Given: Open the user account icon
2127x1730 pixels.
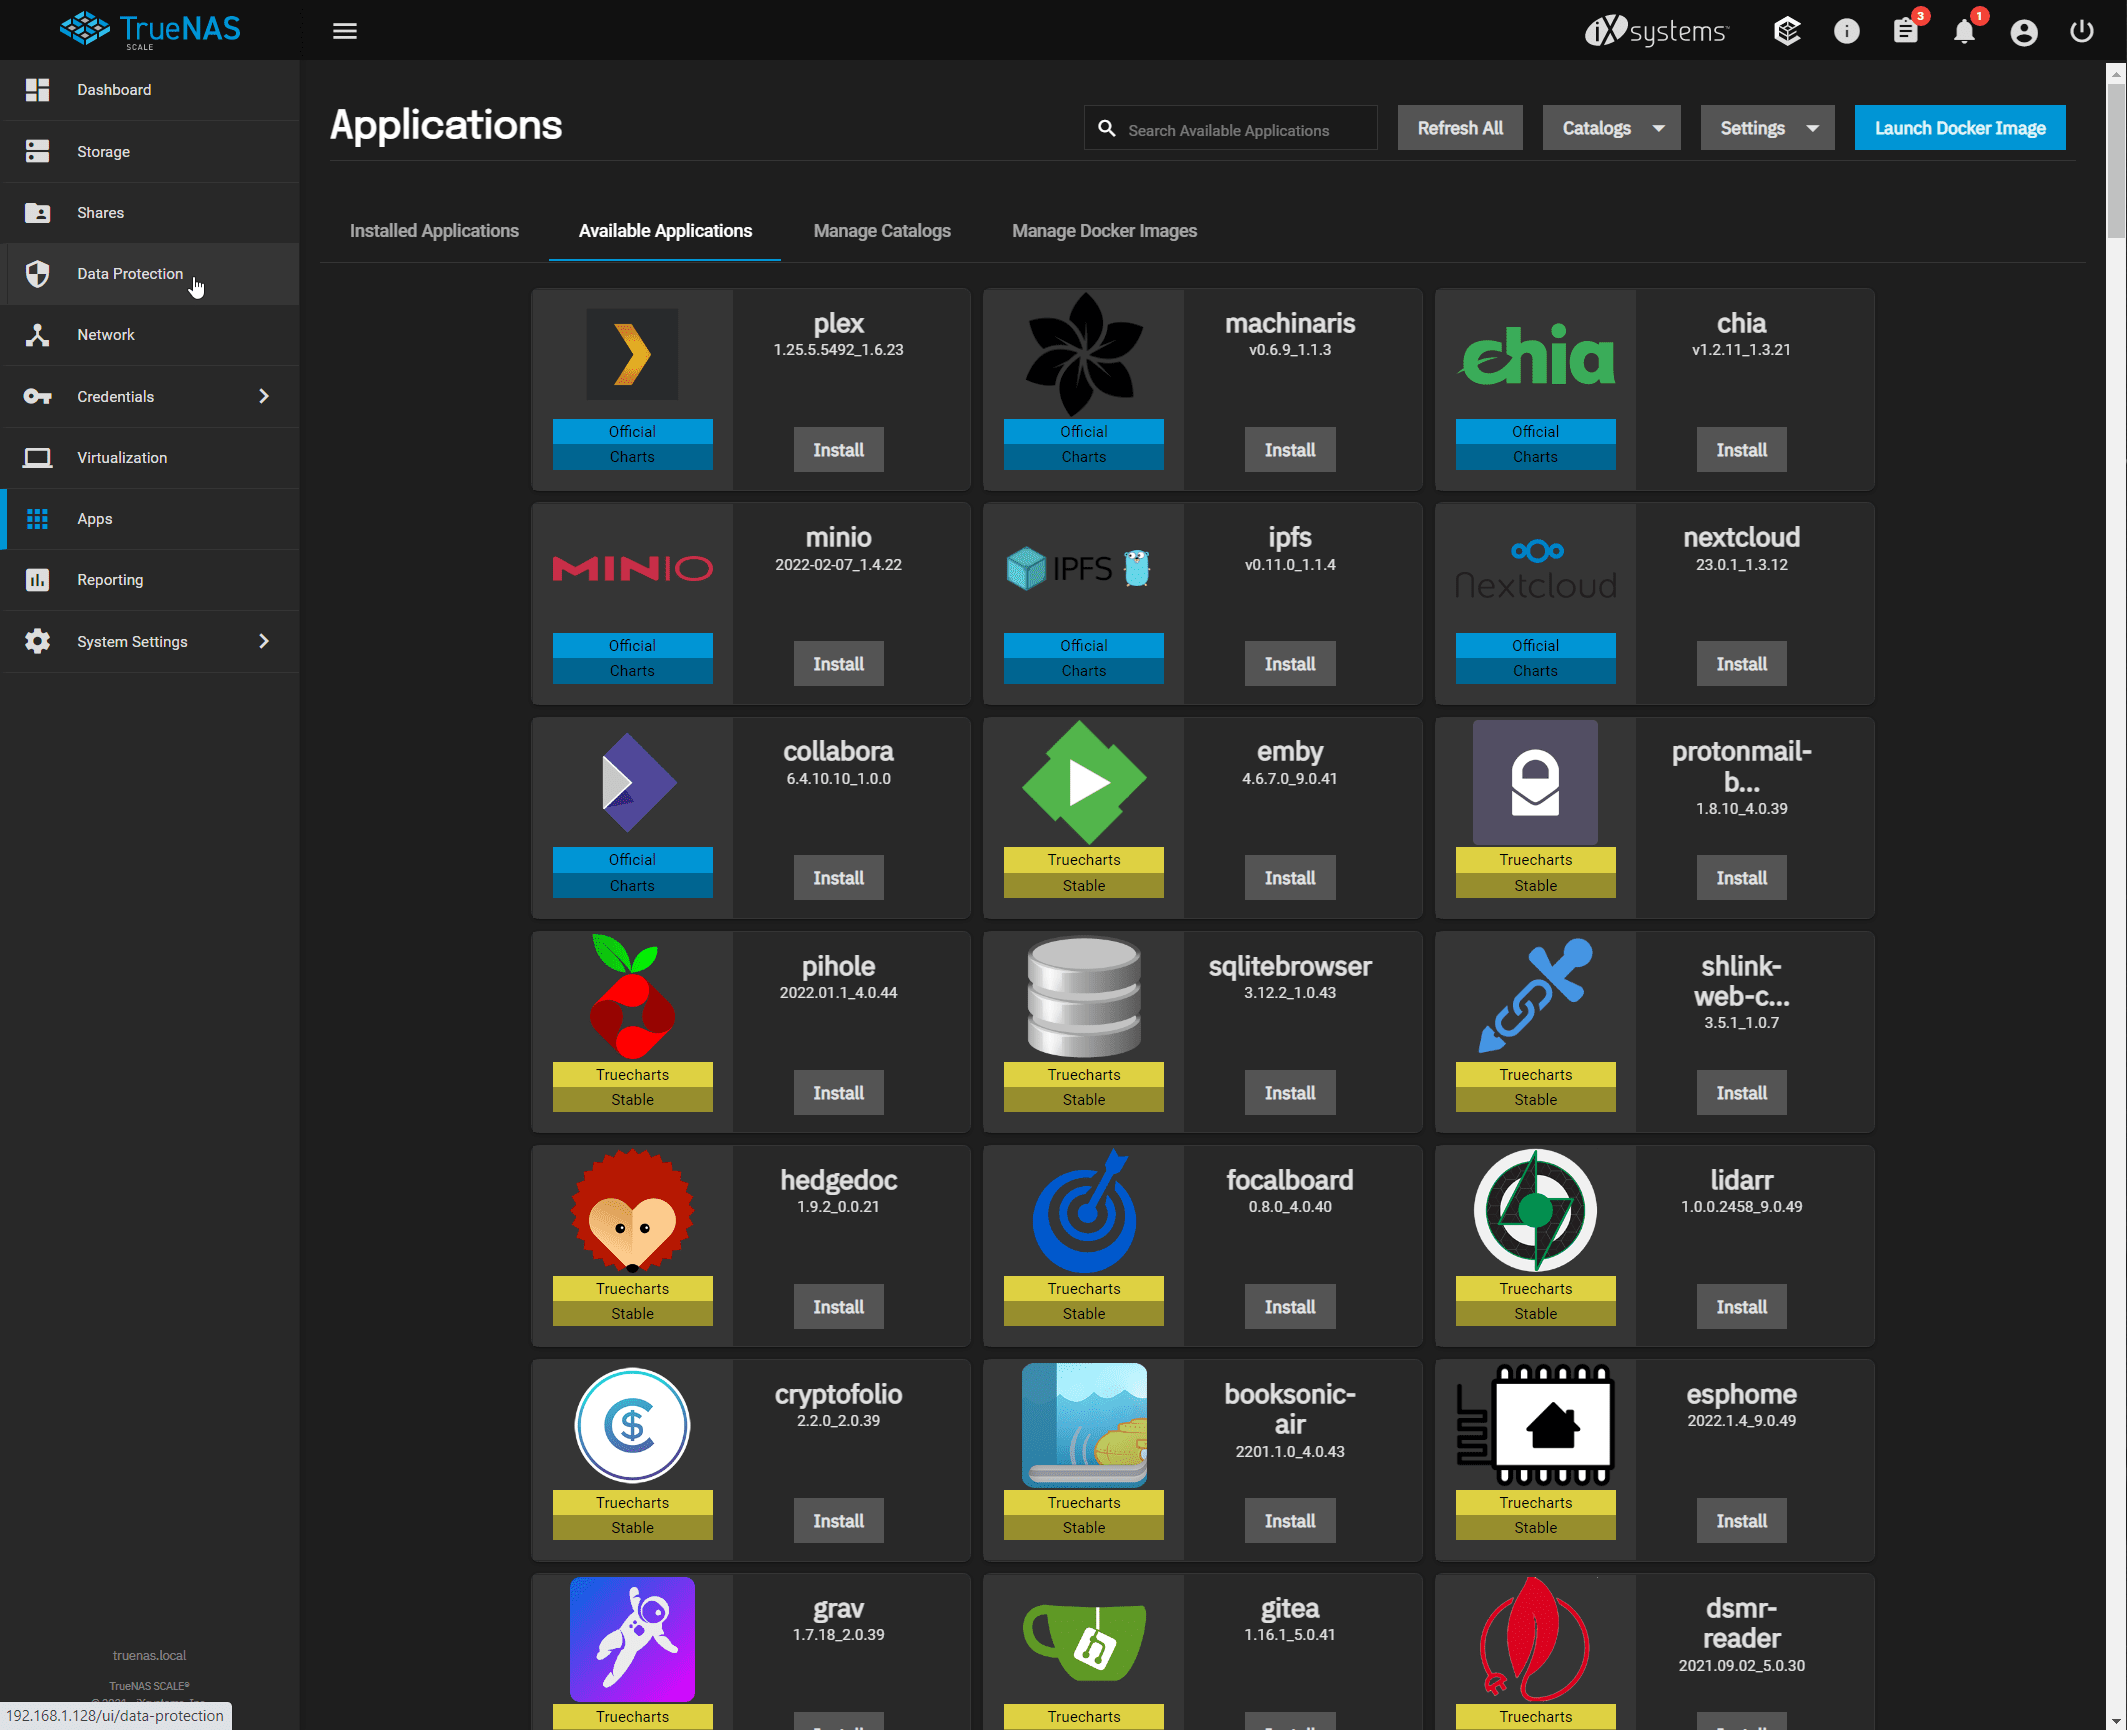Looking at the screenshot, I should [x=2023, y=32].
